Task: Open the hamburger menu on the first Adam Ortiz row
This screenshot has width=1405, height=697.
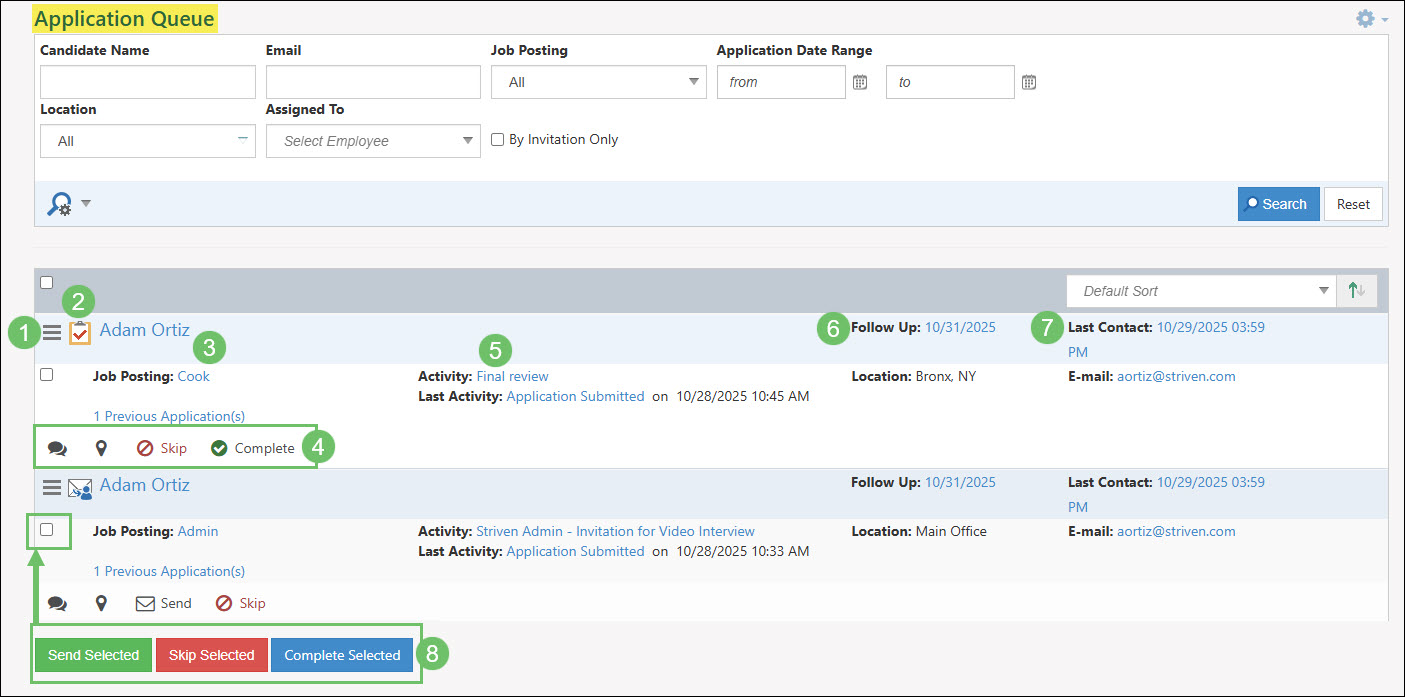Action: click(52, 333)
